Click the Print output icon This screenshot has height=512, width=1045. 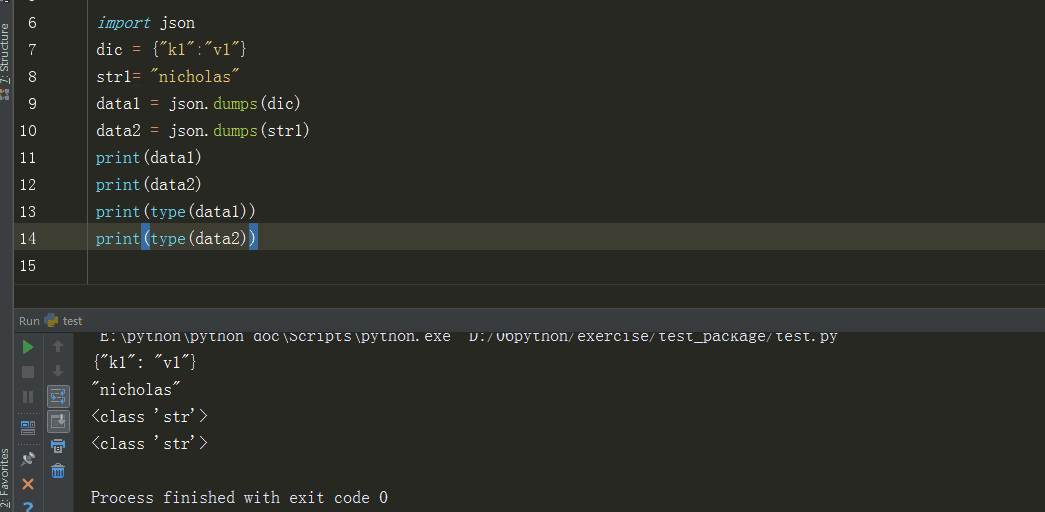coord(58,446)
